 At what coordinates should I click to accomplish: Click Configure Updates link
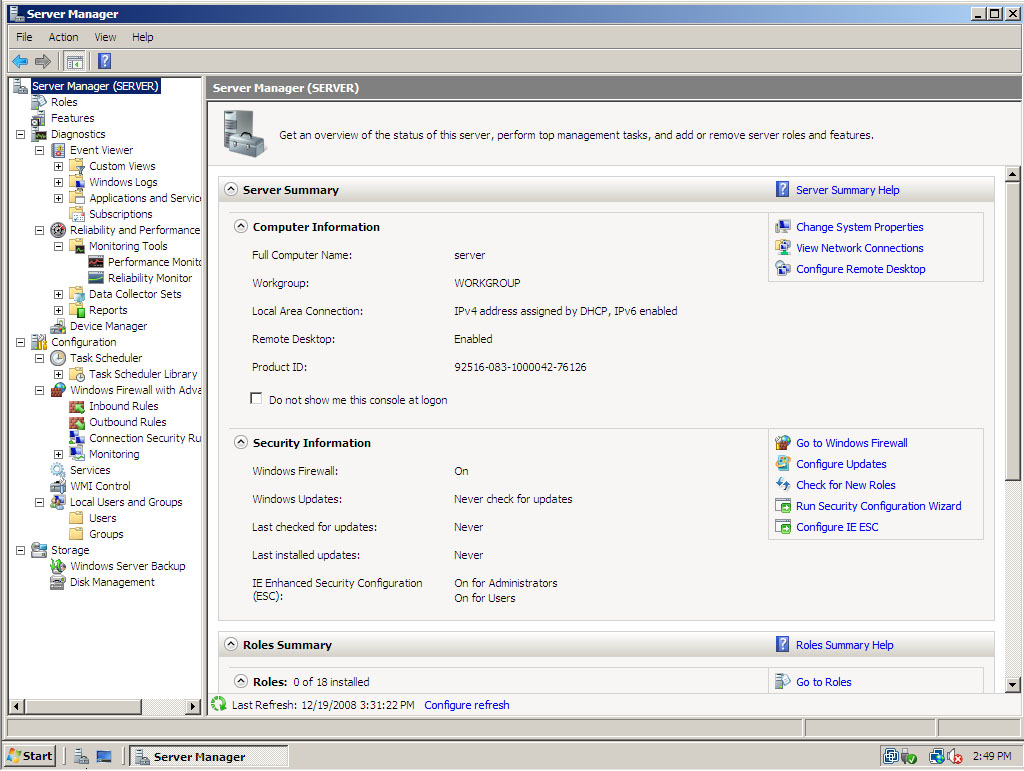click(x=841, y=464)
